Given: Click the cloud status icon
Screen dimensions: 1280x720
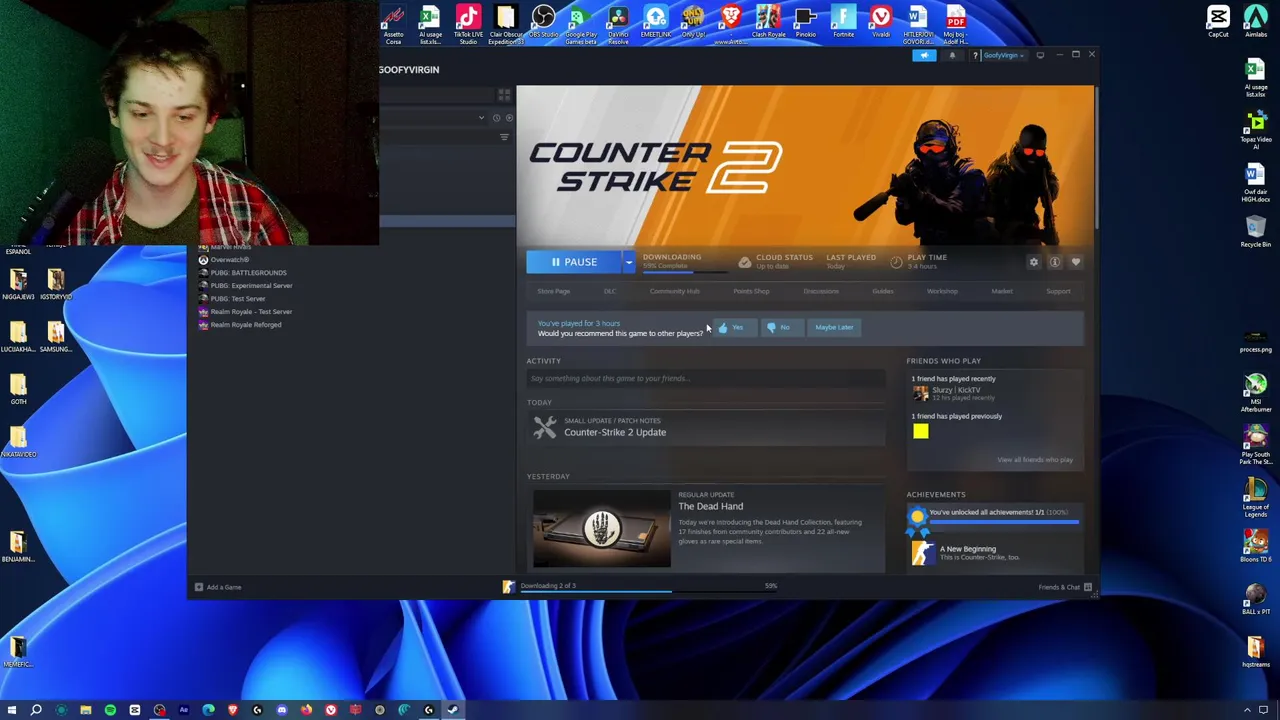Looking at the screenshot, I should click(x=744, y=262).
